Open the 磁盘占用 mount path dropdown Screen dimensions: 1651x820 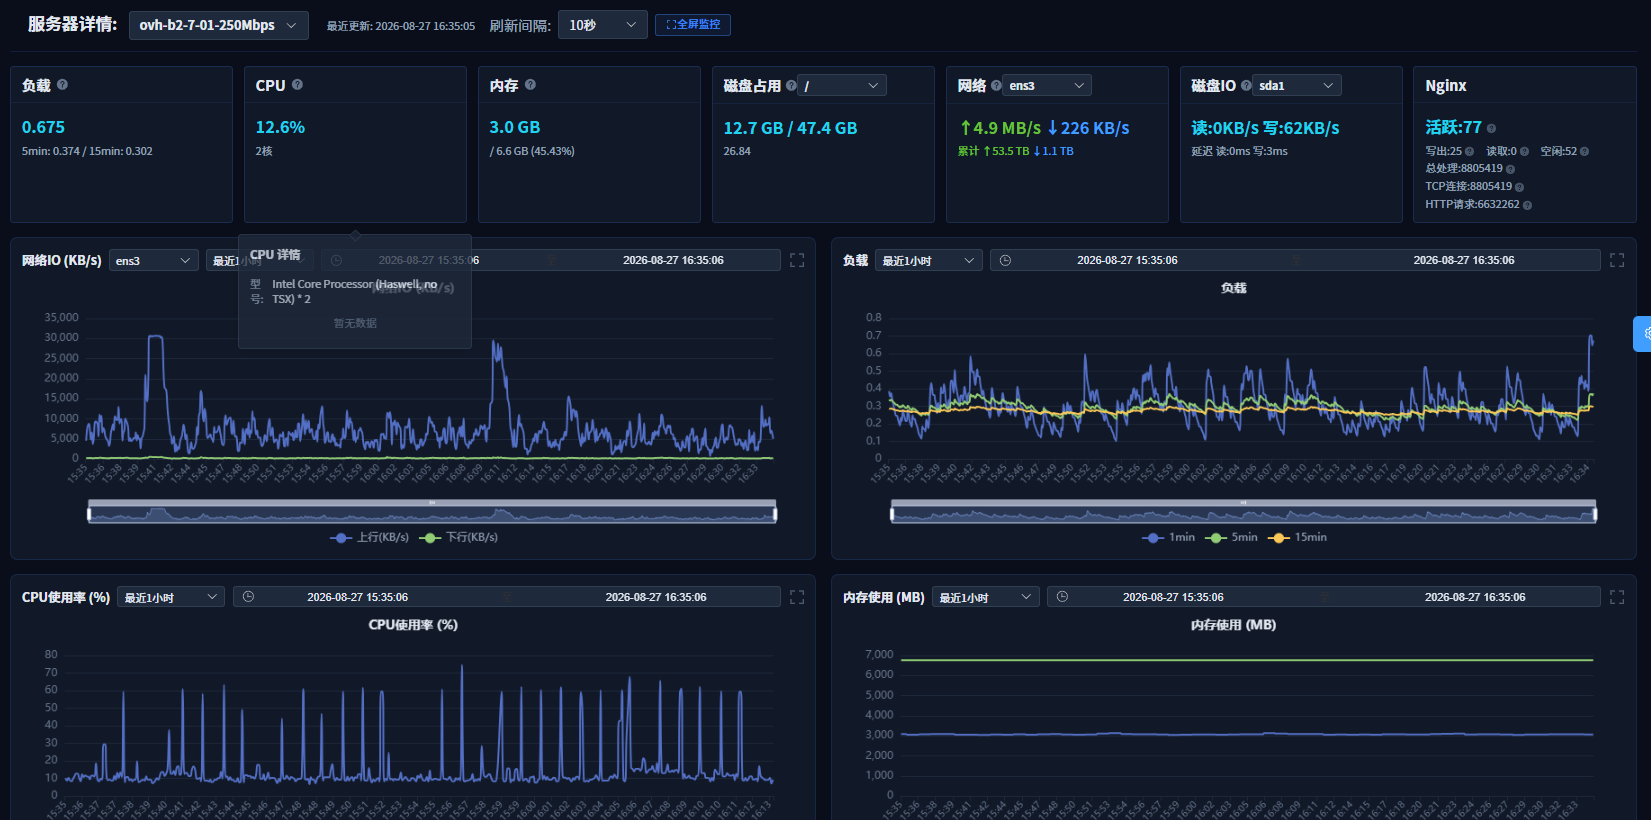click(842, 86)
